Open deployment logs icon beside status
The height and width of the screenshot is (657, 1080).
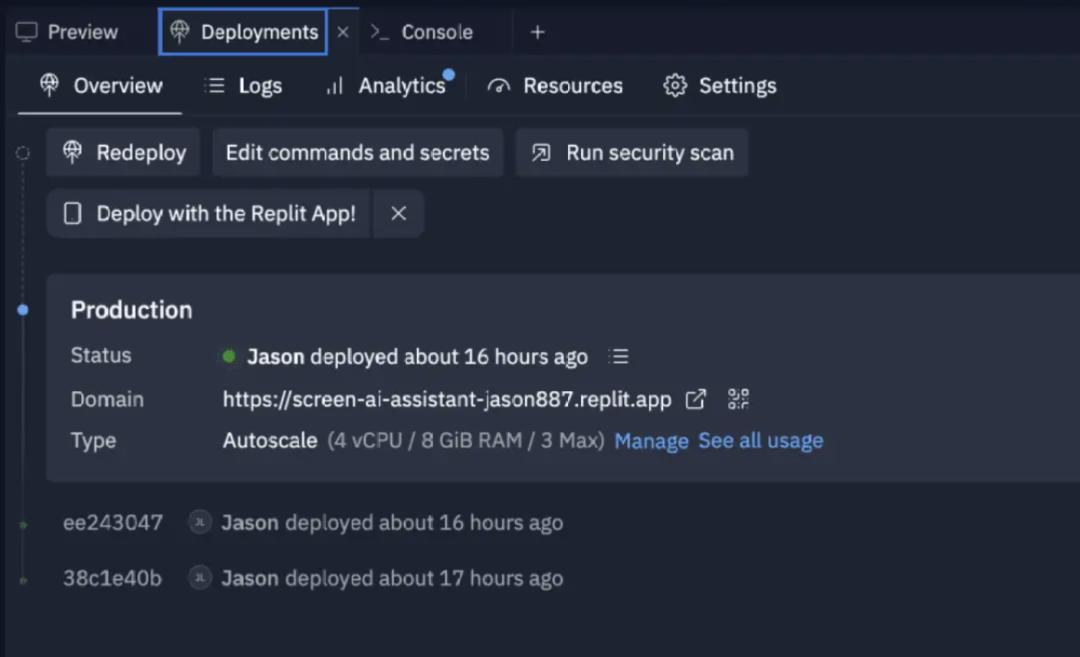(620, 356)
